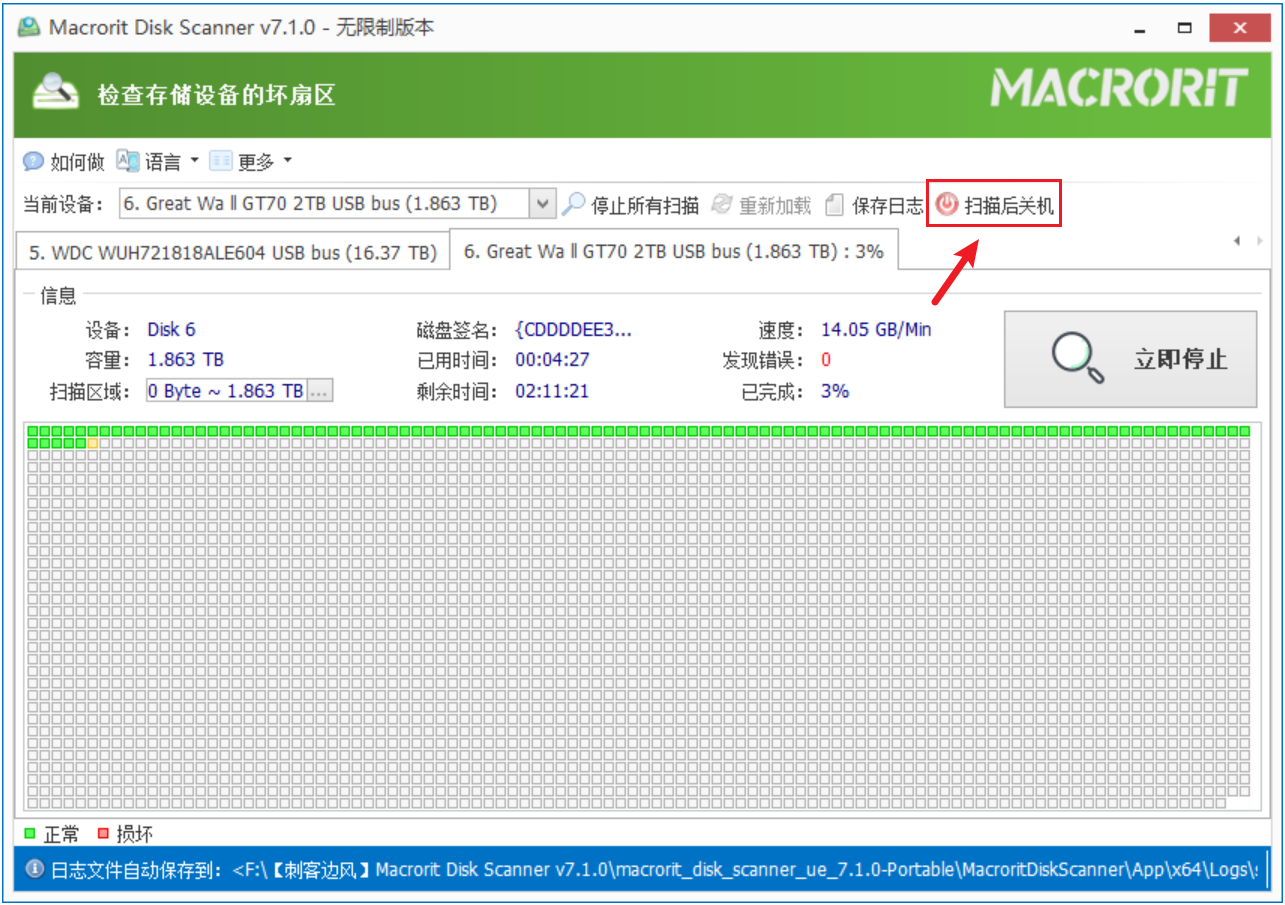Screen dimensions: 1285x905
Task: Click the tab scroll right arrow
Action: pos(1260,240)
